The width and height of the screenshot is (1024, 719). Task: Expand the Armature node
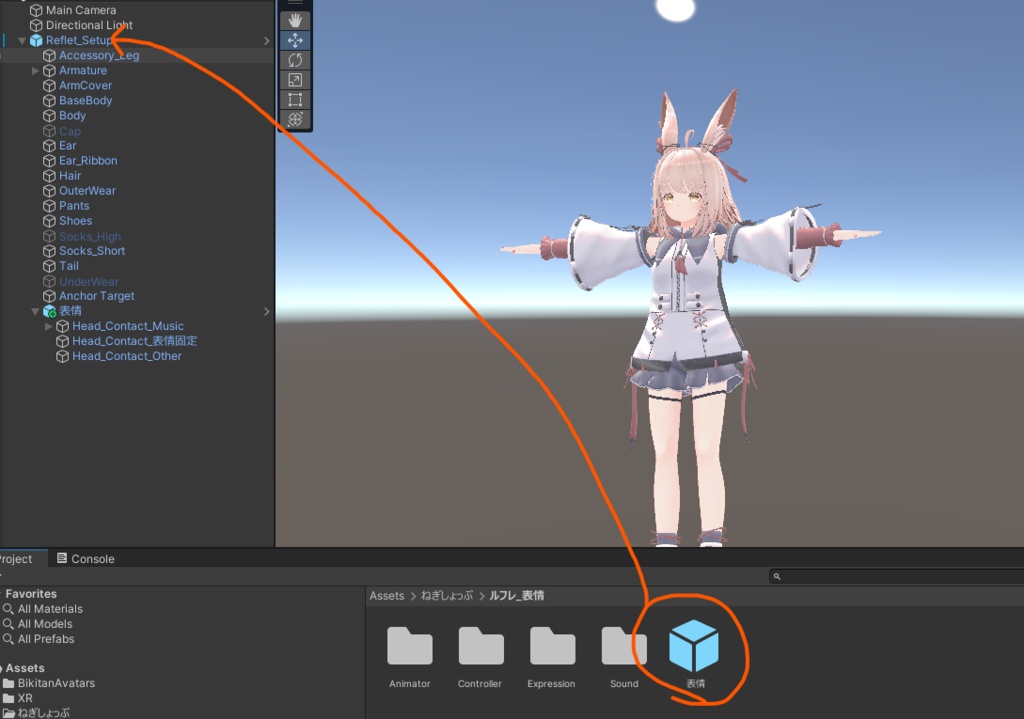pos(35,71)
